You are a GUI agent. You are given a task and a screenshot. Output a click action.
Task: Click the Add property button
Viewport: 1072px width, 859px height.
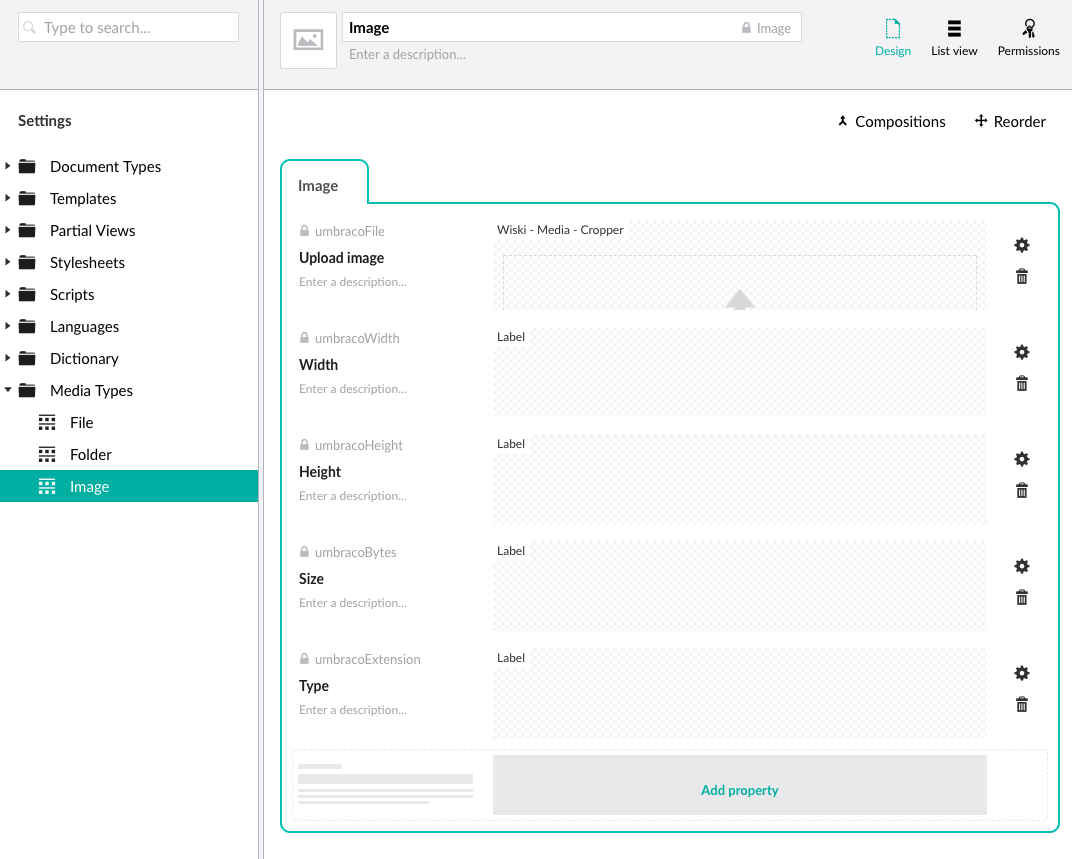[x=739, y=790]
